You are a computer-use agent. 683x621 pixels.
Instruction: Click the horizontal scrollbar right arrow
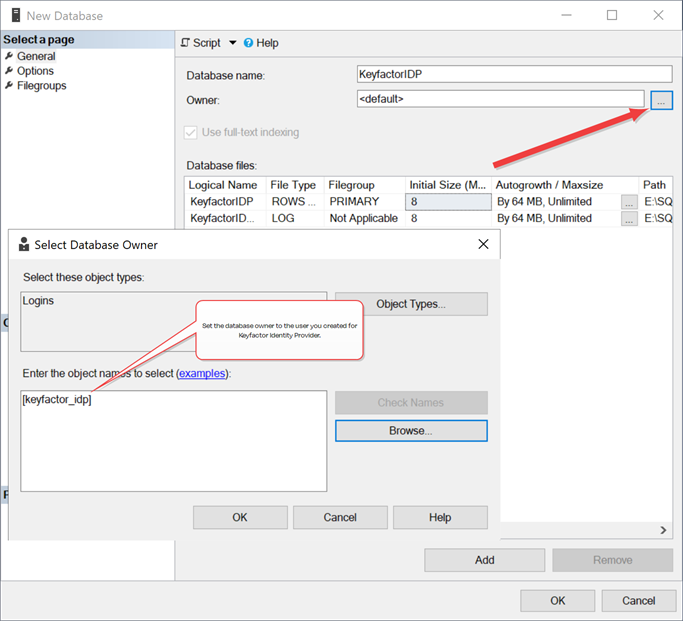coord(663,530)
